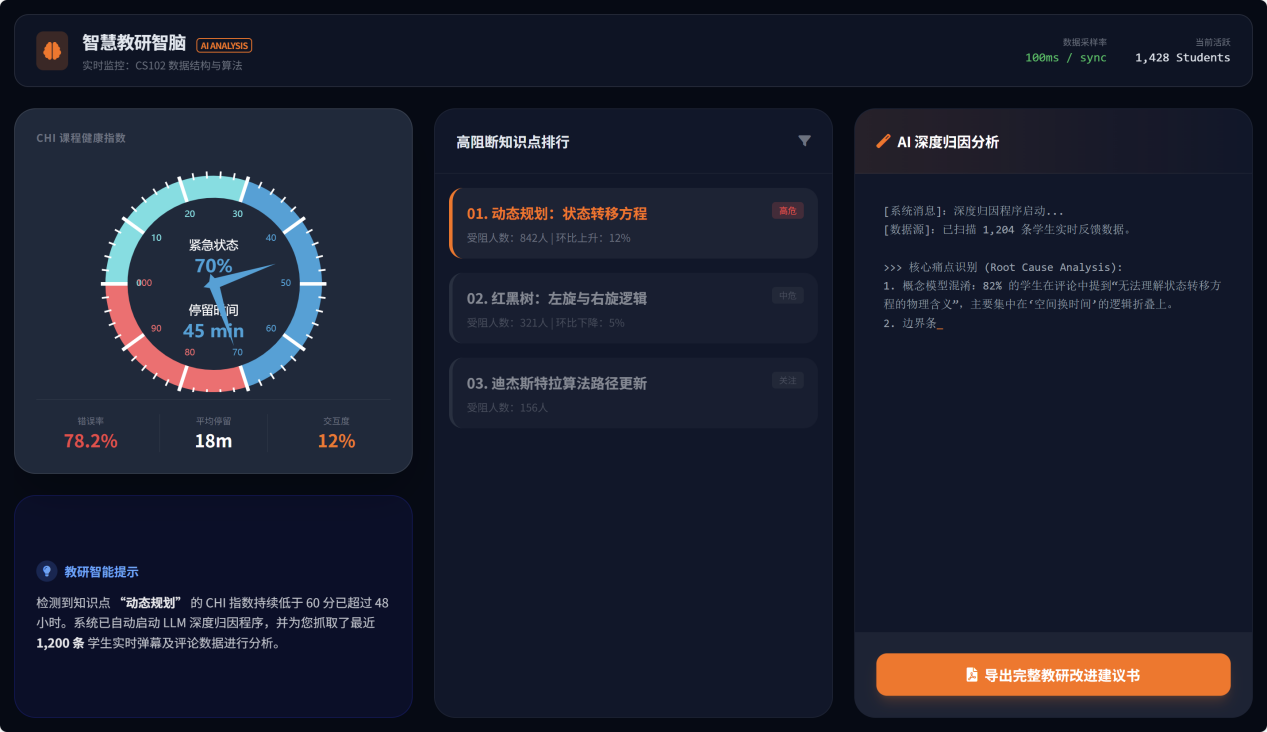Click the 100ms / sync sampling rate
Image resolution: width=1267 pixels, height=732 pixels.
tap(1065, 58)
